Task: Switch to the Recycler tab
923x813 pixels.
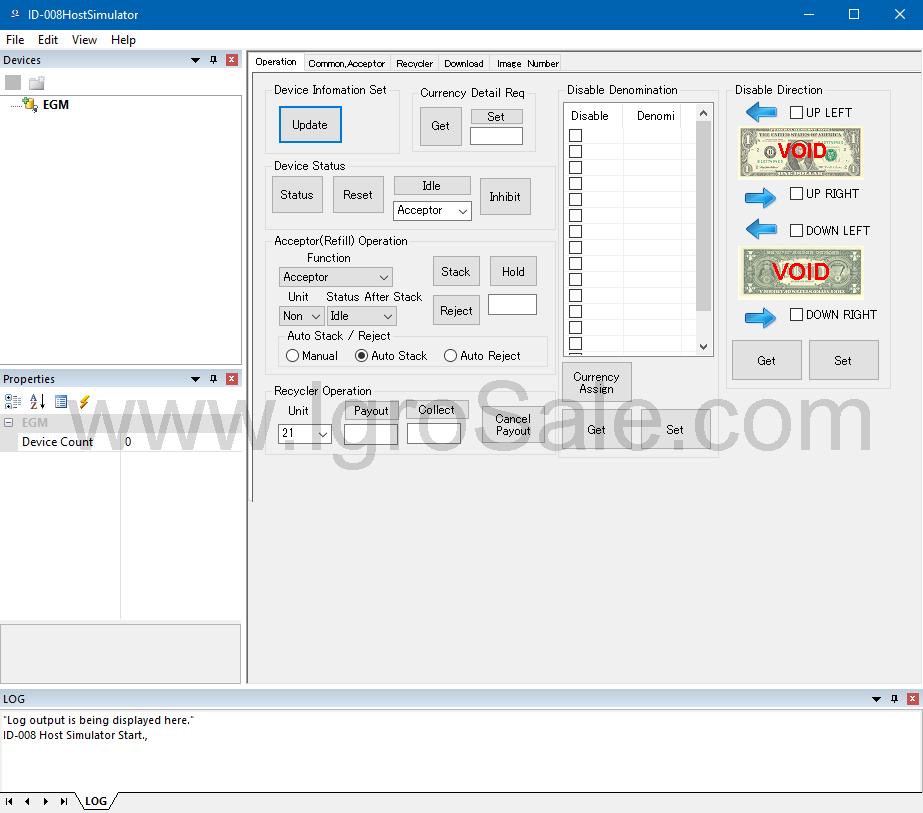Action: 414,63
